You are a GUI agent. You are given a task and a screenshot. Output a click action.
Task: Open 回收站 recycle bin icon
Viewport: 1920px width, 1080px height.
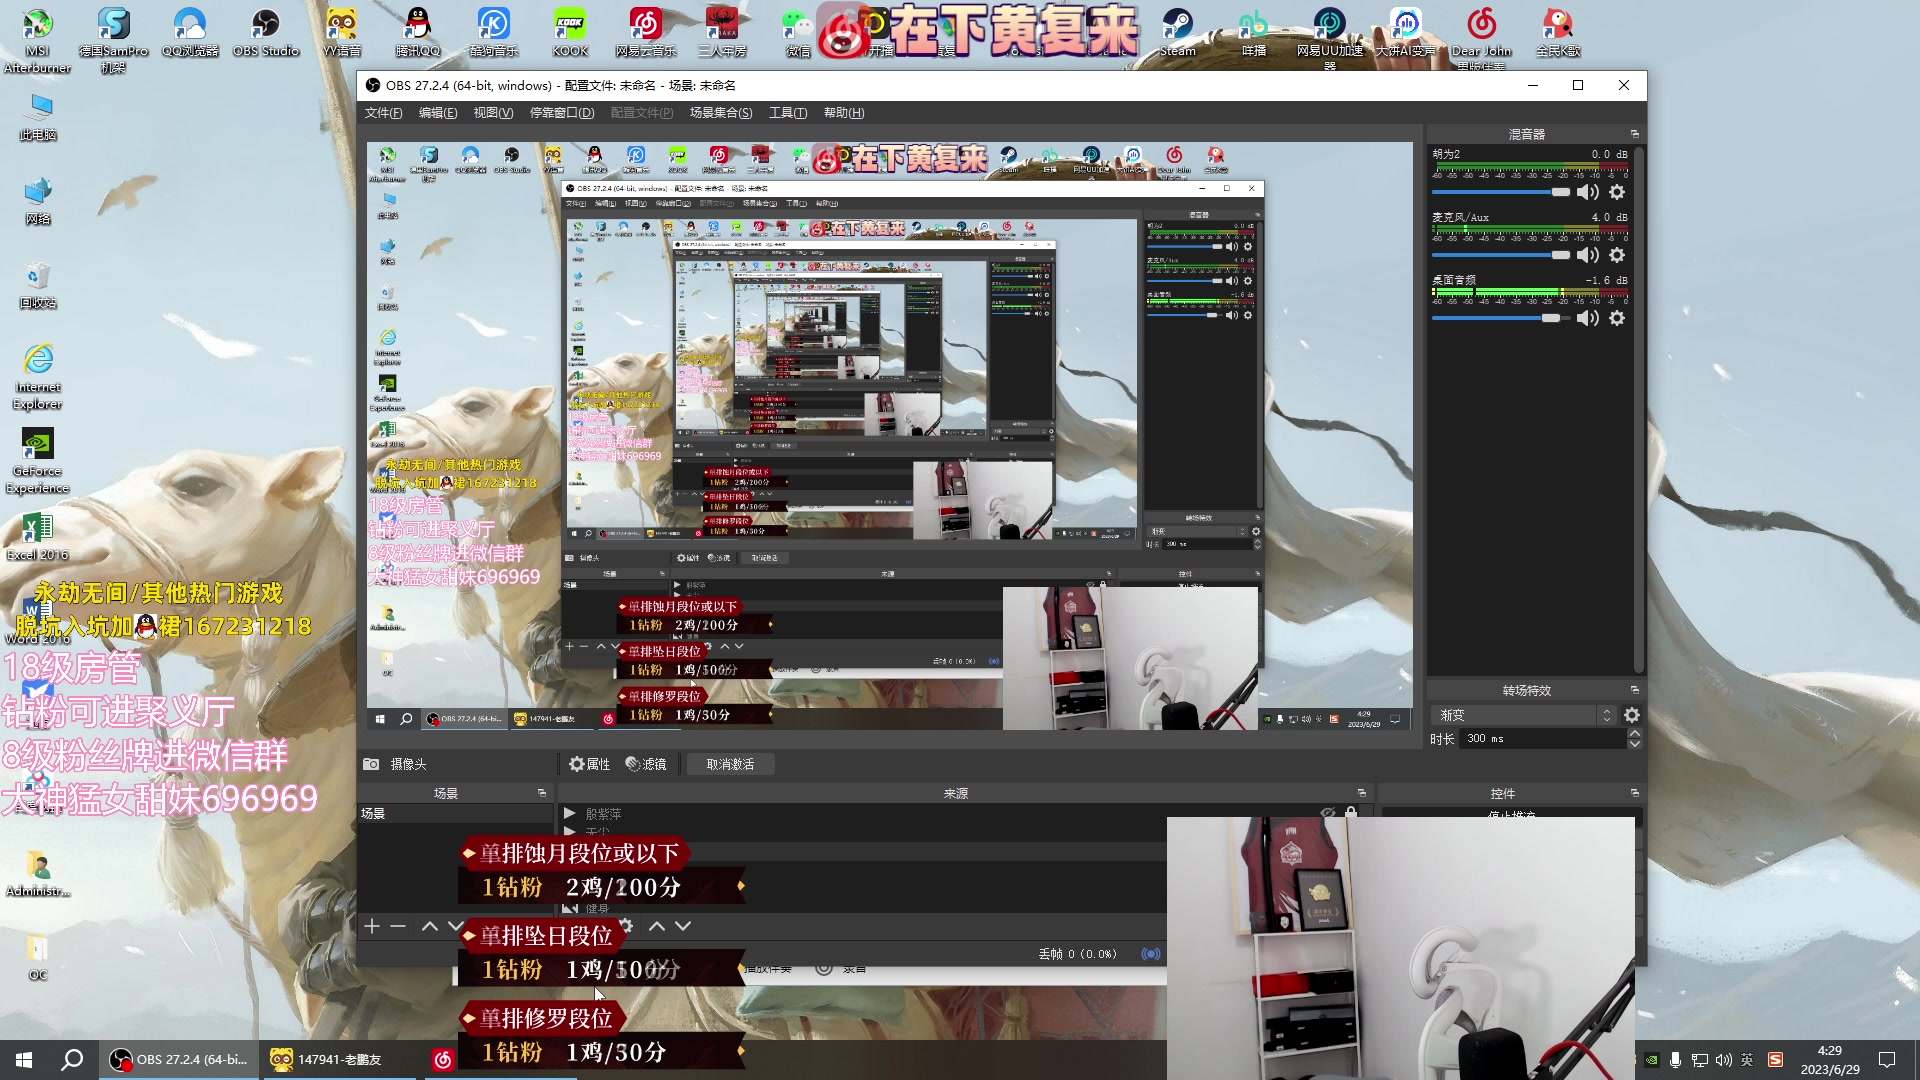point(38,285)
